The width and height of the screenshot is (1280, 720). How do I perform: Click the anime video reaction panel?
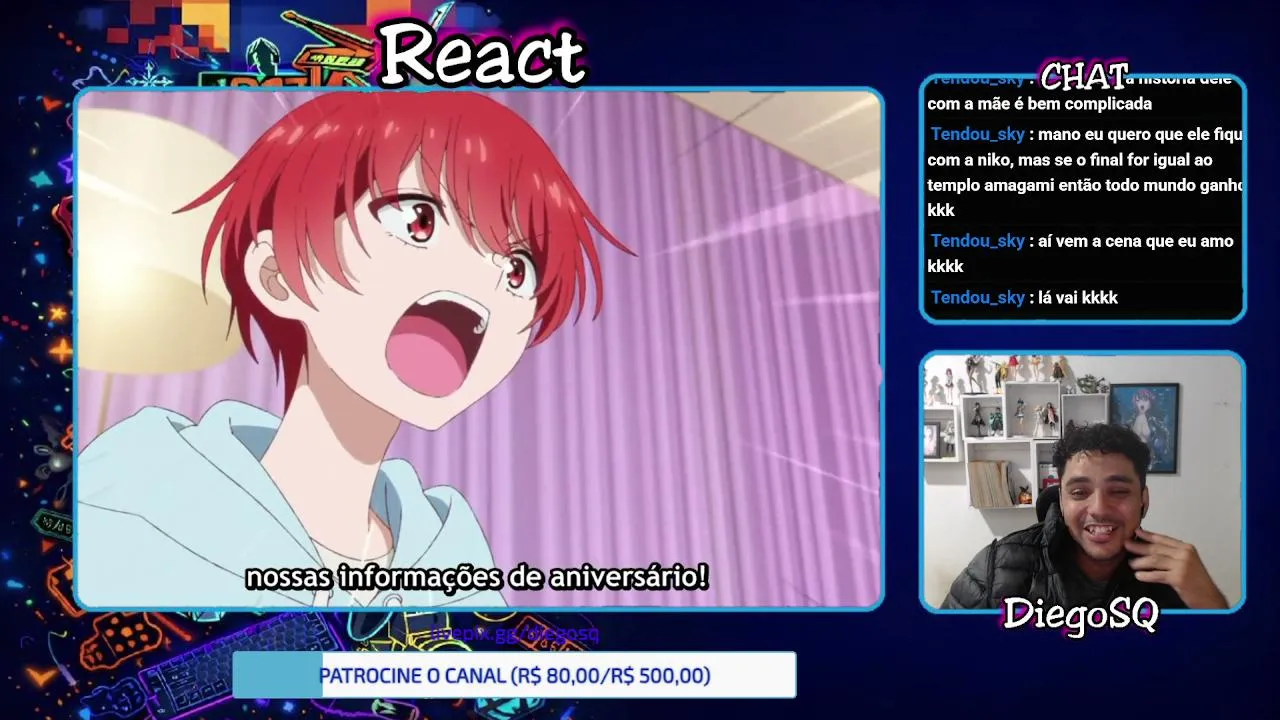(x=479, y=349)
